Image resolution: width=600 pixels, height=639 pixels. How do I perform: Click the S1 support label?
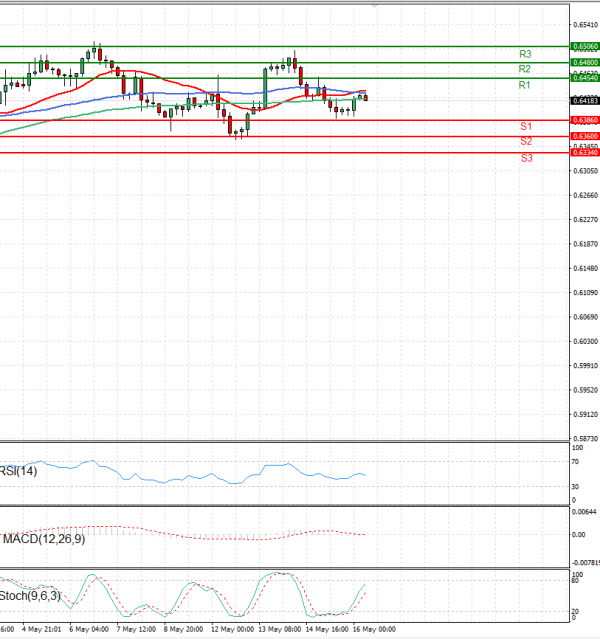[x=525, y=126]
